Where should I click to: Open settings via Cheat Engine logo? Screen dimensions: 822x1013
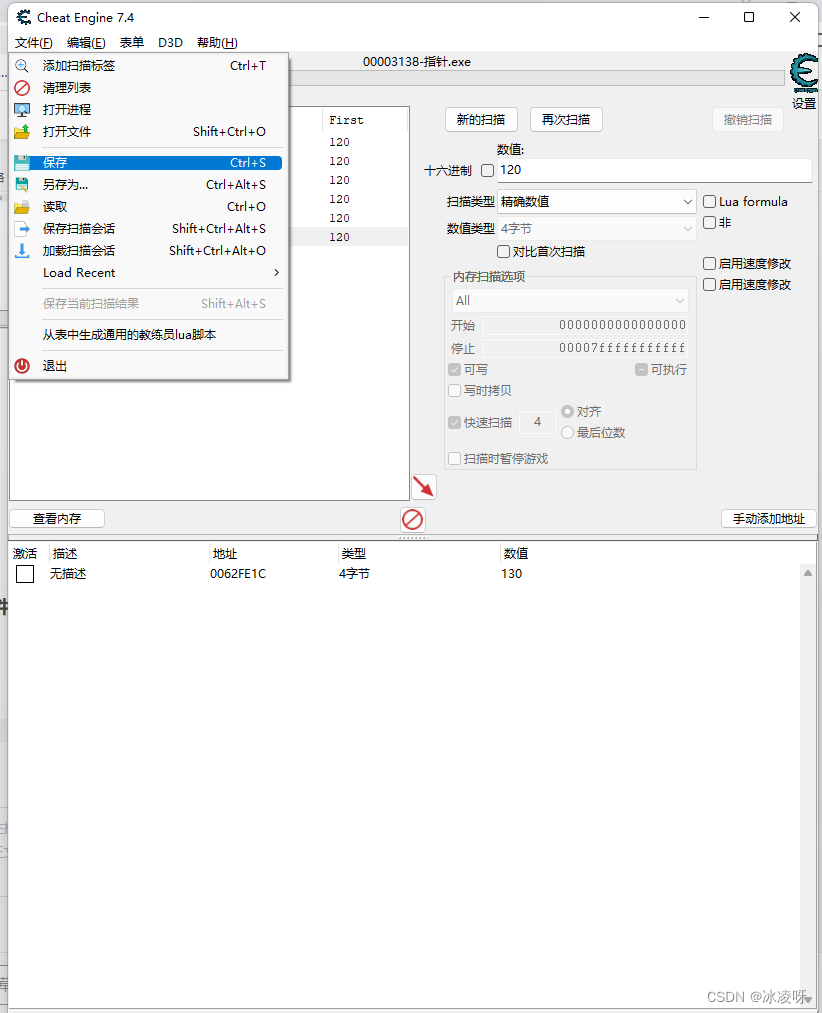[x=804, y=72]
